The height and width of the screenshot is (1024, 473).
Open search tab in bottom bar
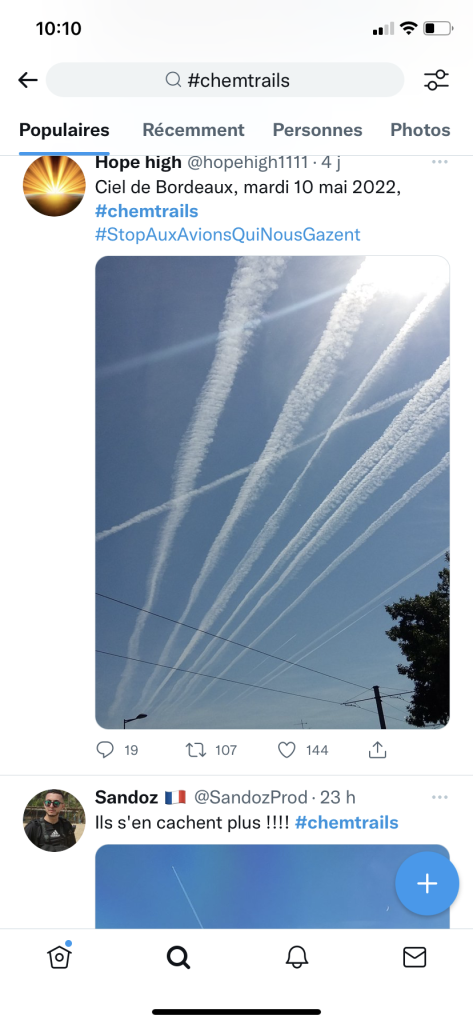pos(178,957)
